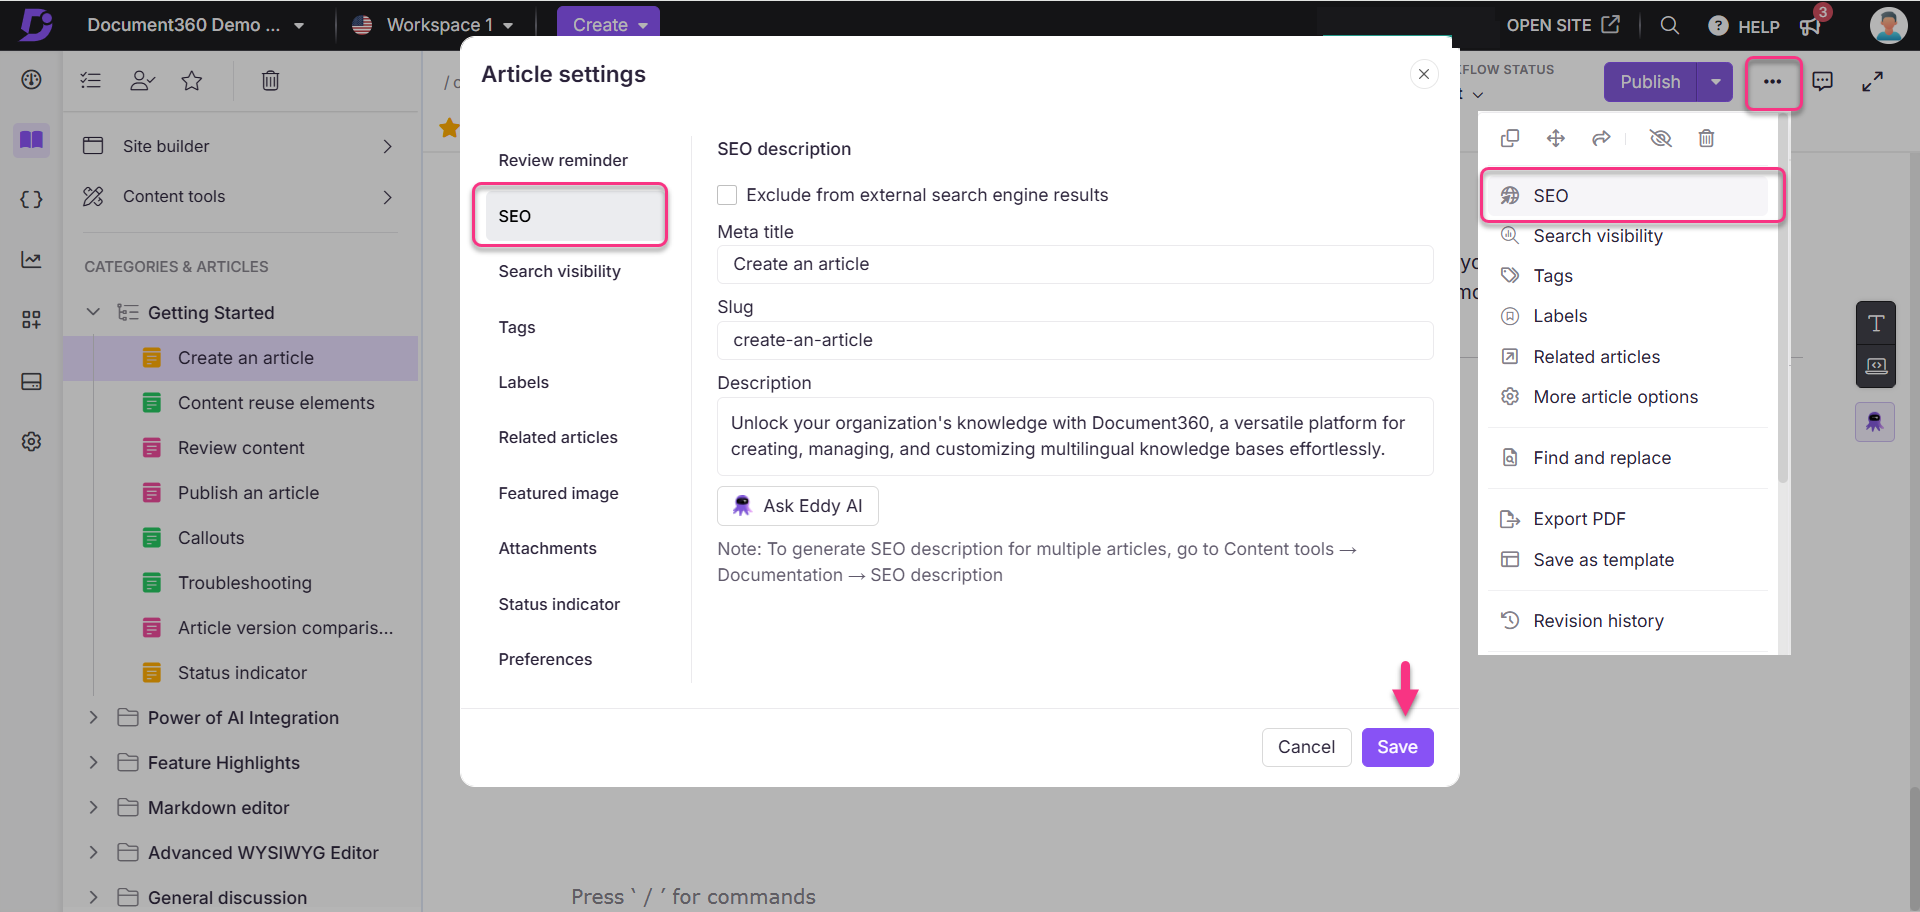Open the Document360 Demo project dropdown
1920x912 pixels.
pyautogui.click(x=195, y=25)
